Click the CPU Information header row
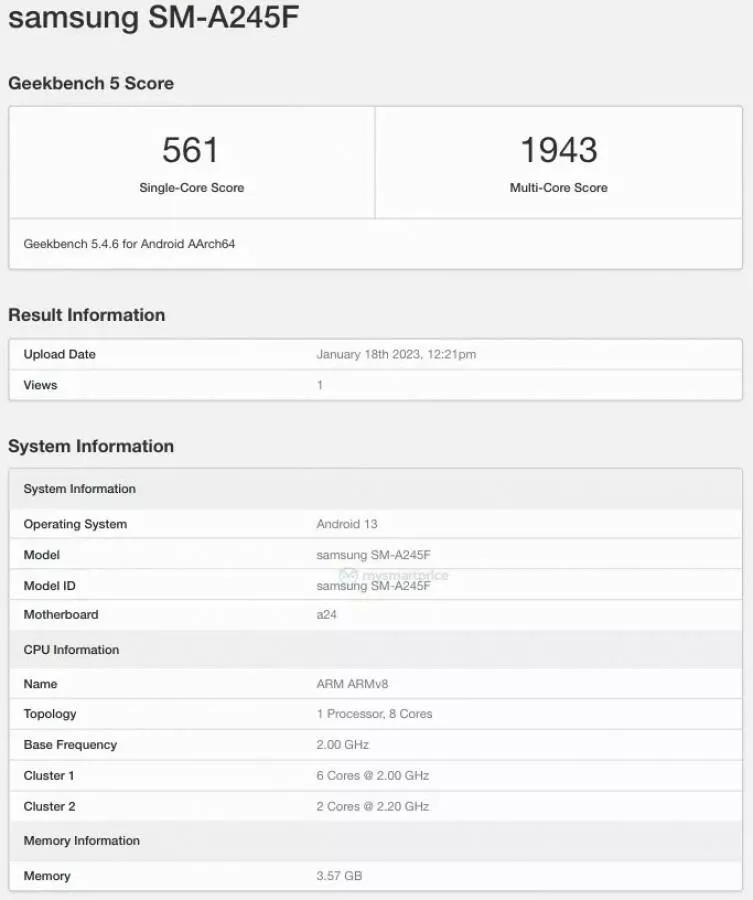753x900 pixels. [x=376, y=650]
